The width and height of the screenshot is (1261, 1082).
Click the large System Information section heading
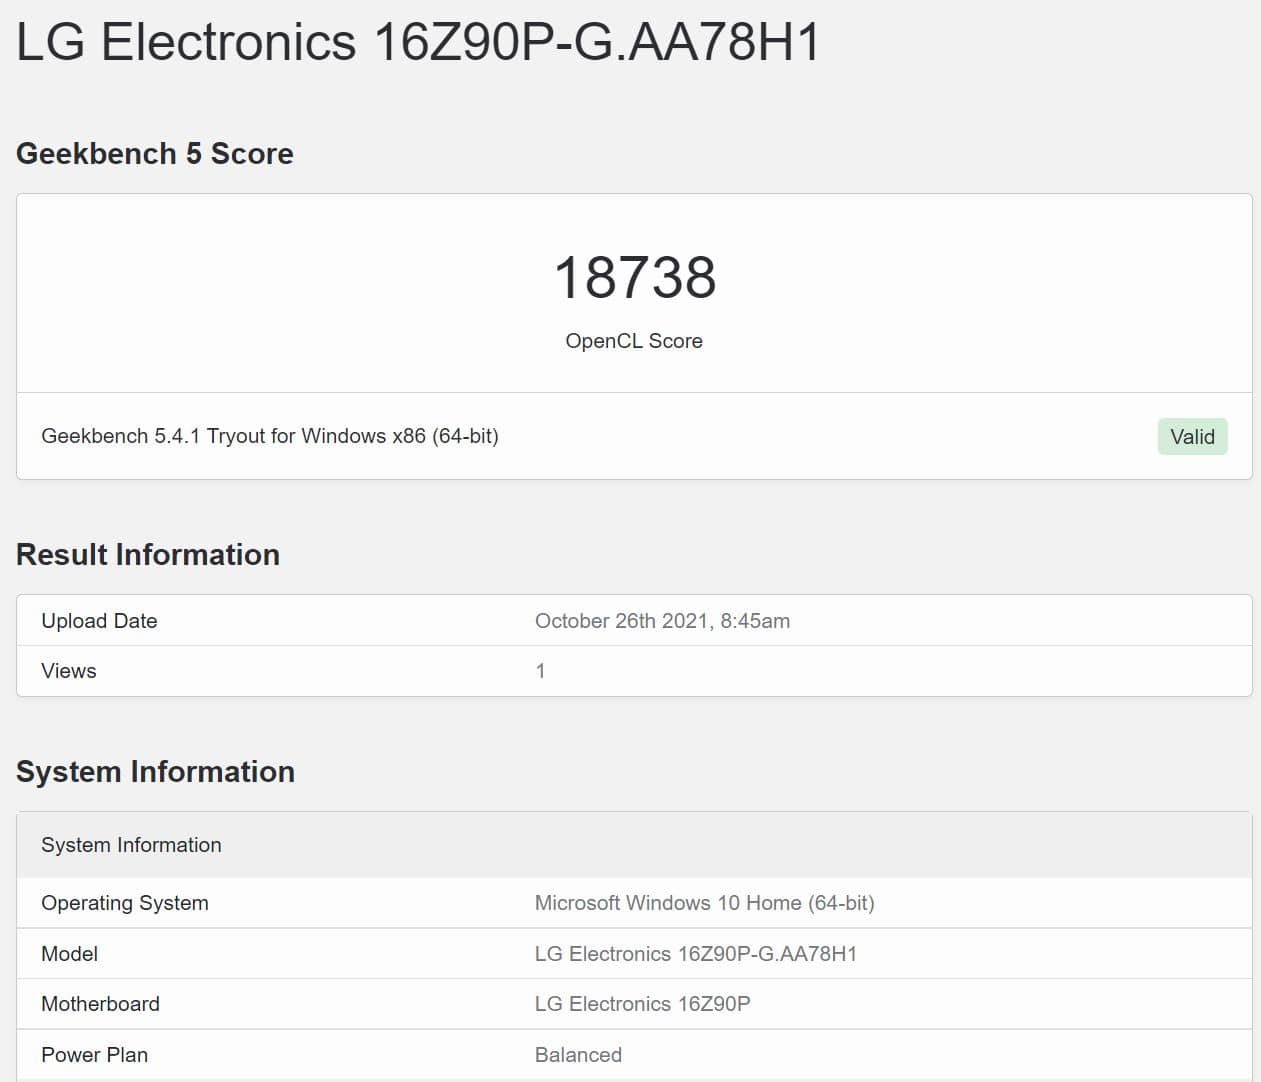click(155, 771)
